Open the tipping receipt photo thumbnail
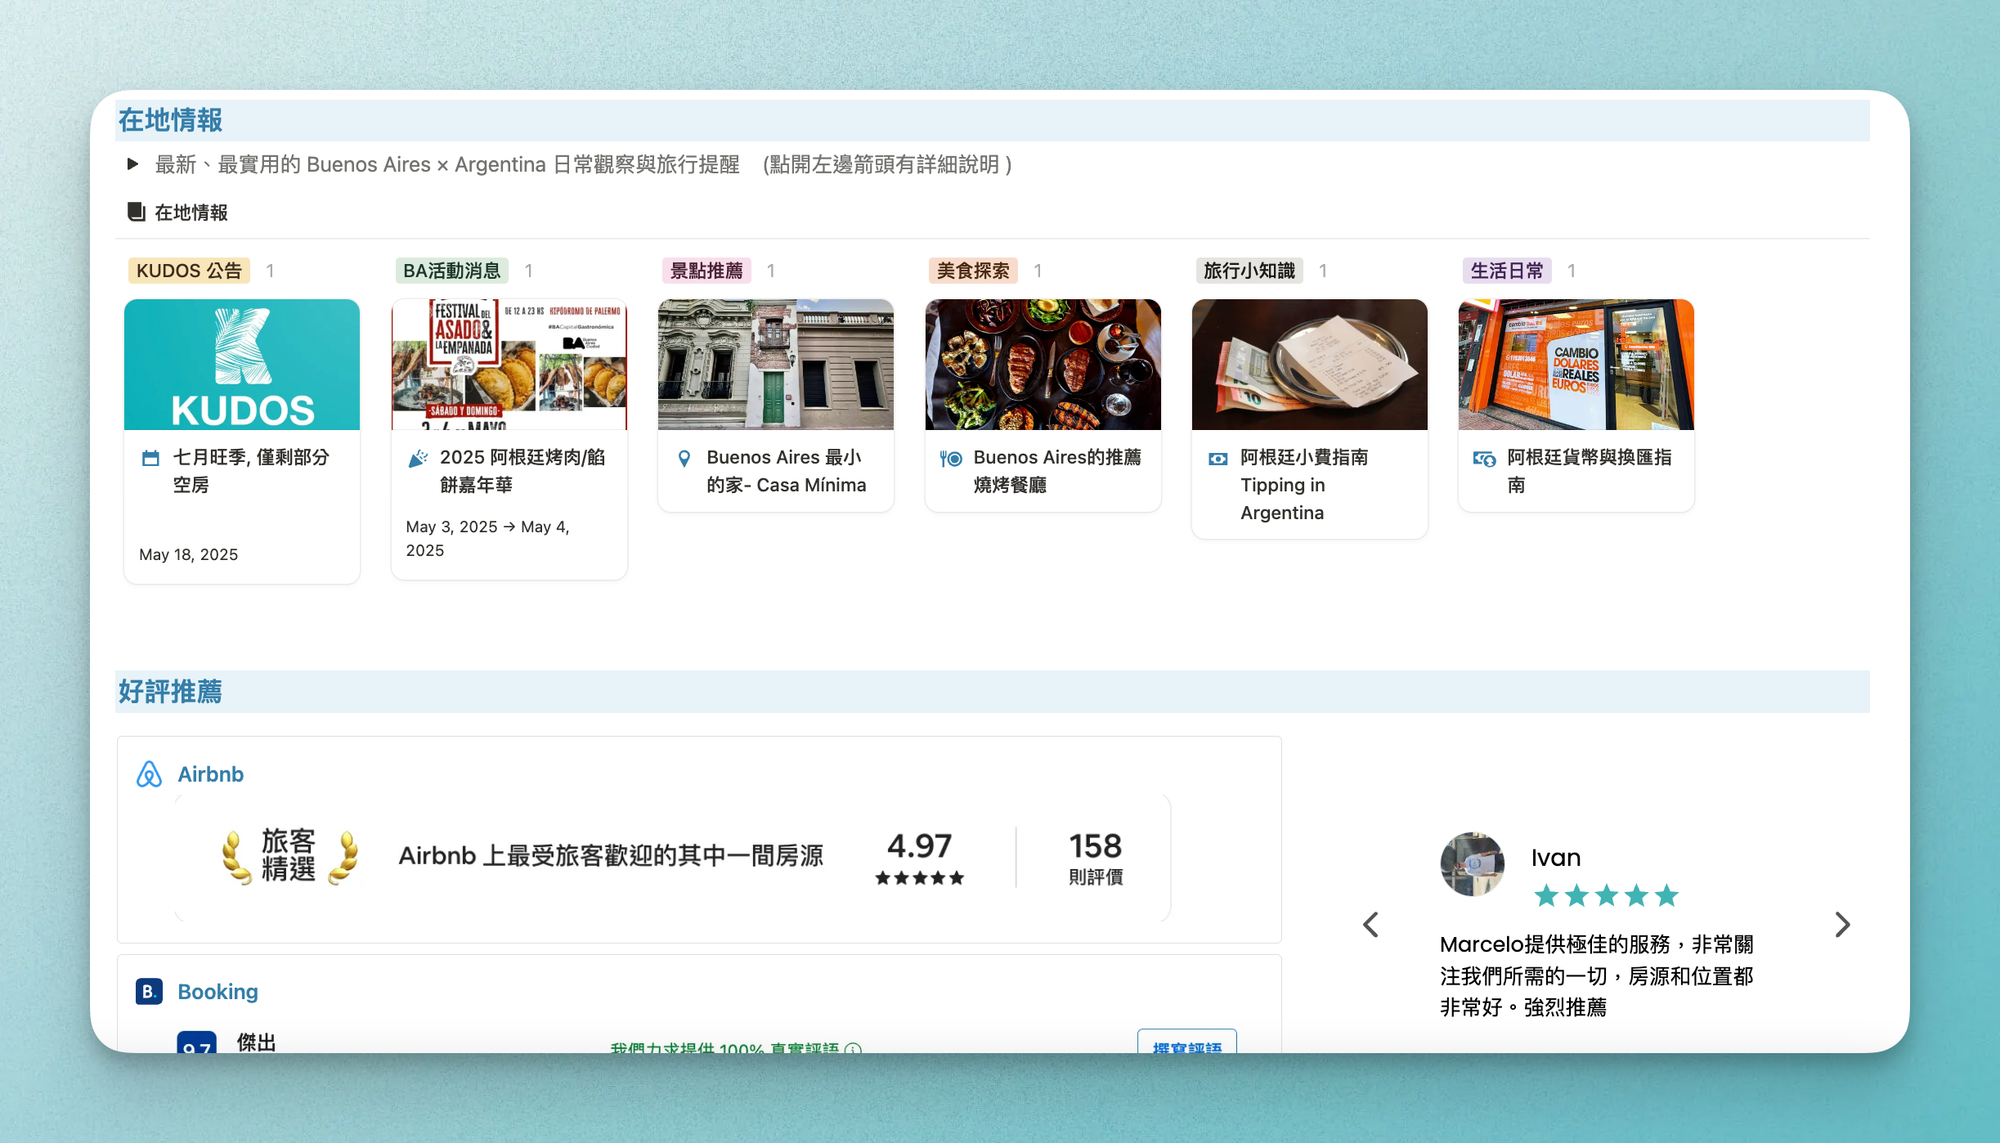 pyautogui.click(x=1310, y=364)
